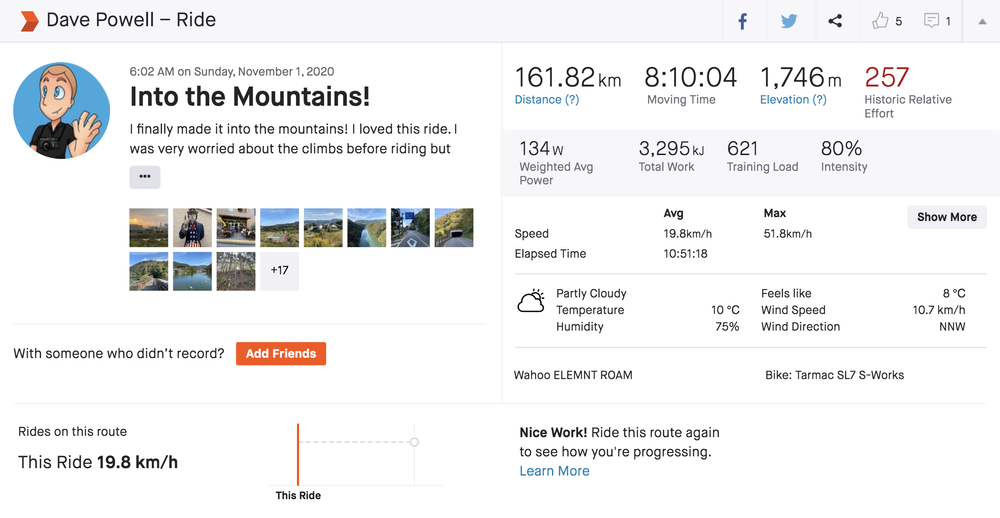Click the Strava orange chevron logo
The height and width of the screenshot is (518, 1000).
(29, 21)
